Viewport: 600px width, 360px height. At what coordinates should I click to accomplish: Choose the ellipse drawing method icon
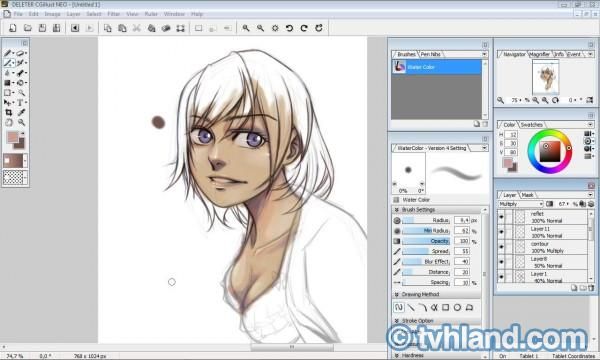point(457,307)
